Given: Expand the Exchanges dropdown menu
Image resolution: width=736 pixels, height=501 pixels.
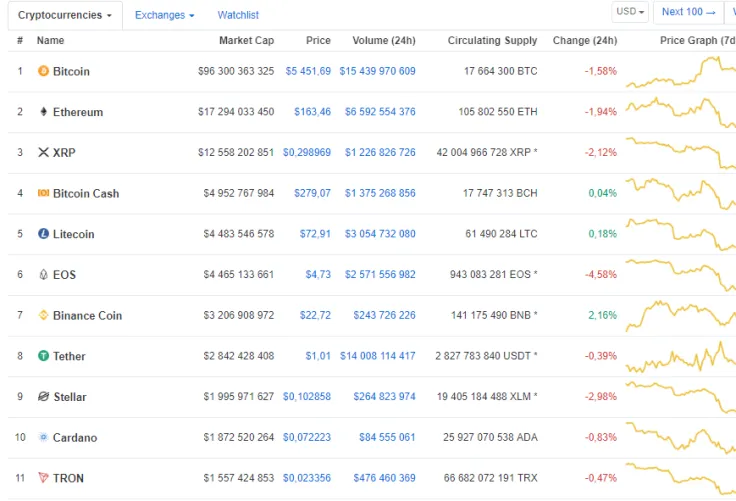Looking at the screenshot, I should coord(164,15).
